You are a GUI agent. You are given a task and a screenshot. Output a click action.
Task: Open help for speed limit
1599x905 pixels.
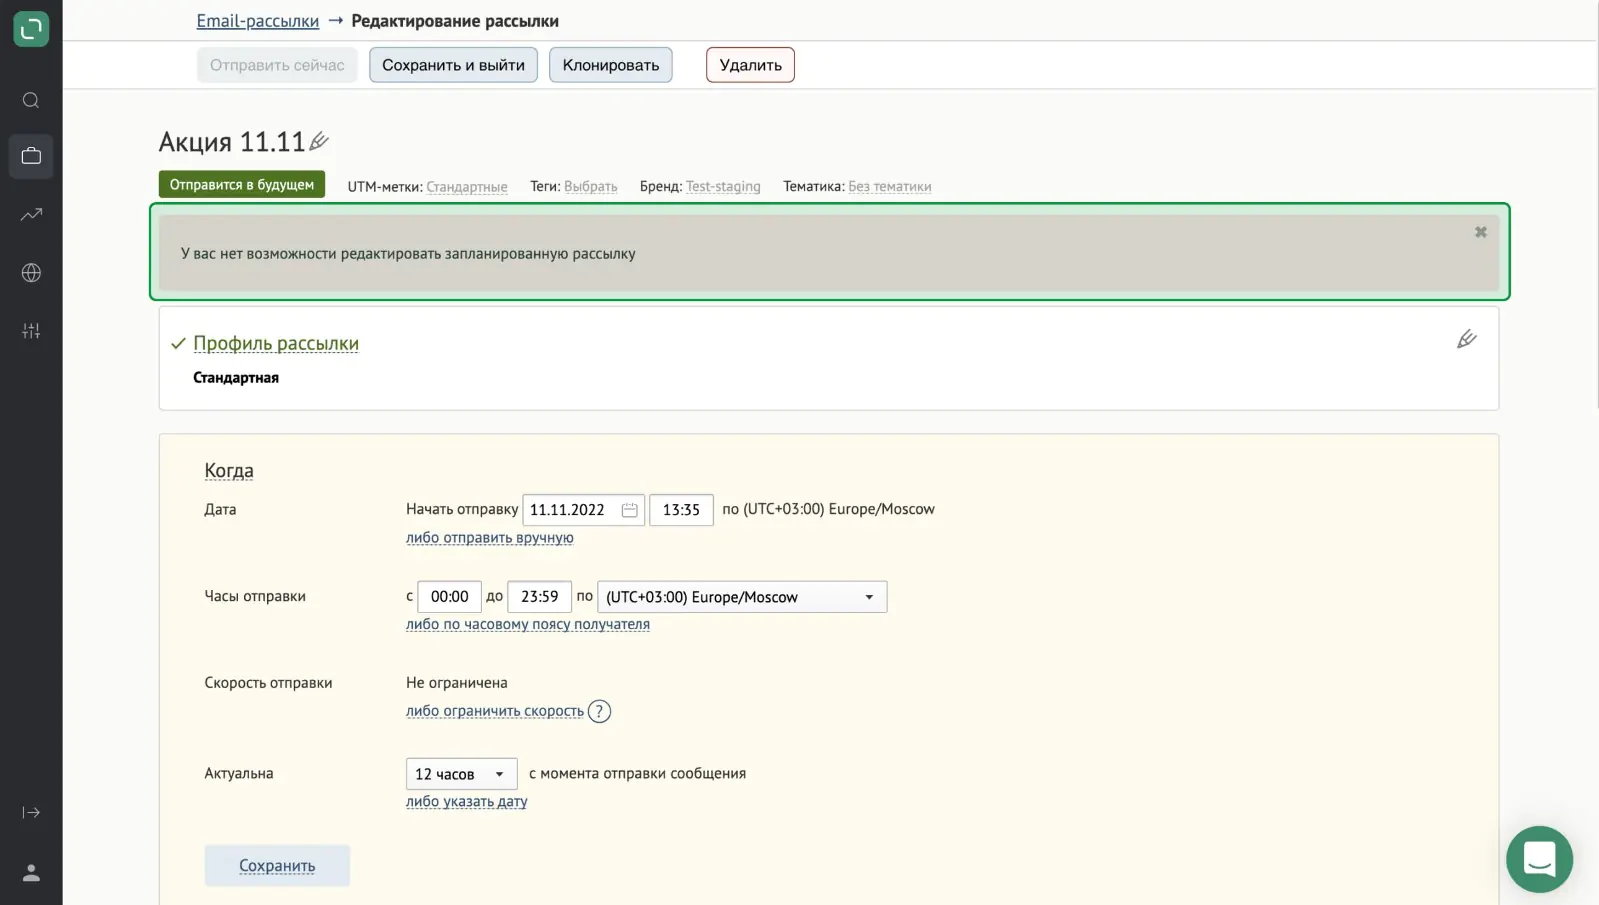point(599,711)
